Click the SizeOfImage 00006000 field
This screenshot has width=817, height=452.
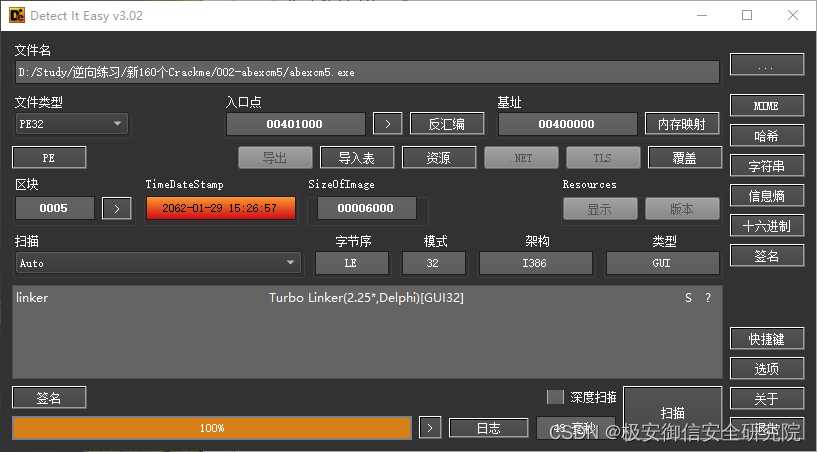coord(366,209)
